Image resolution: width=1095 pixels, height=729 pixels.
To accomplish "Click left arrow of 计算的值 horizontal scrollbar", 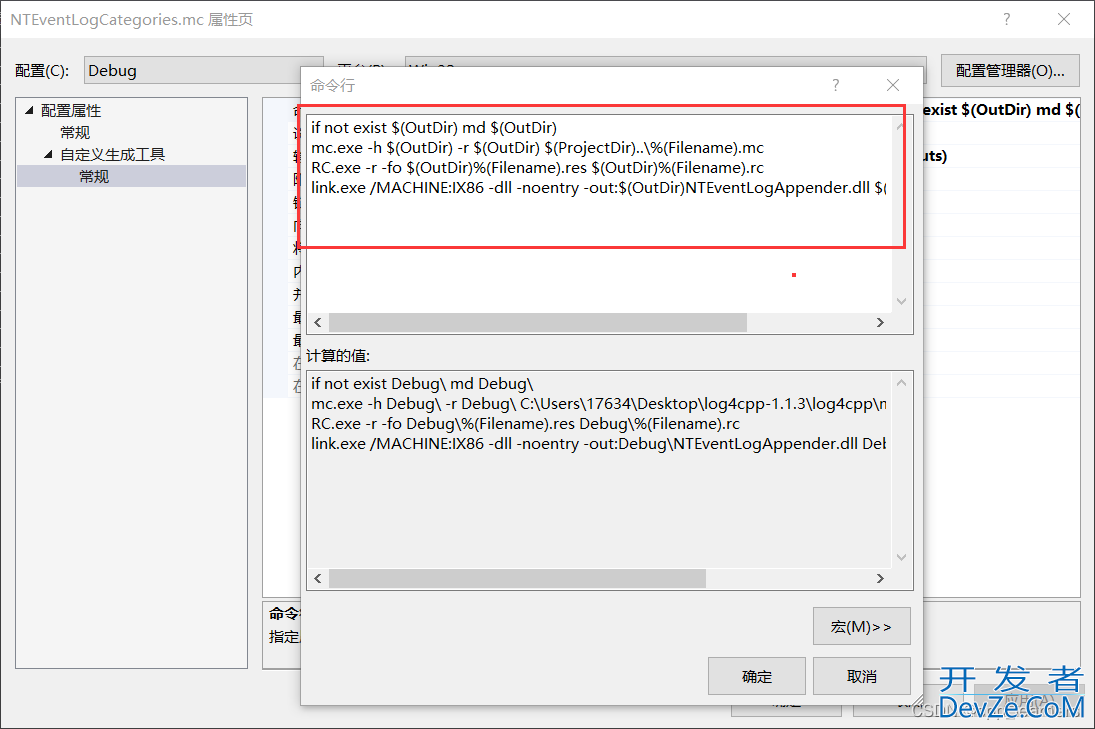I will (318, 578).
